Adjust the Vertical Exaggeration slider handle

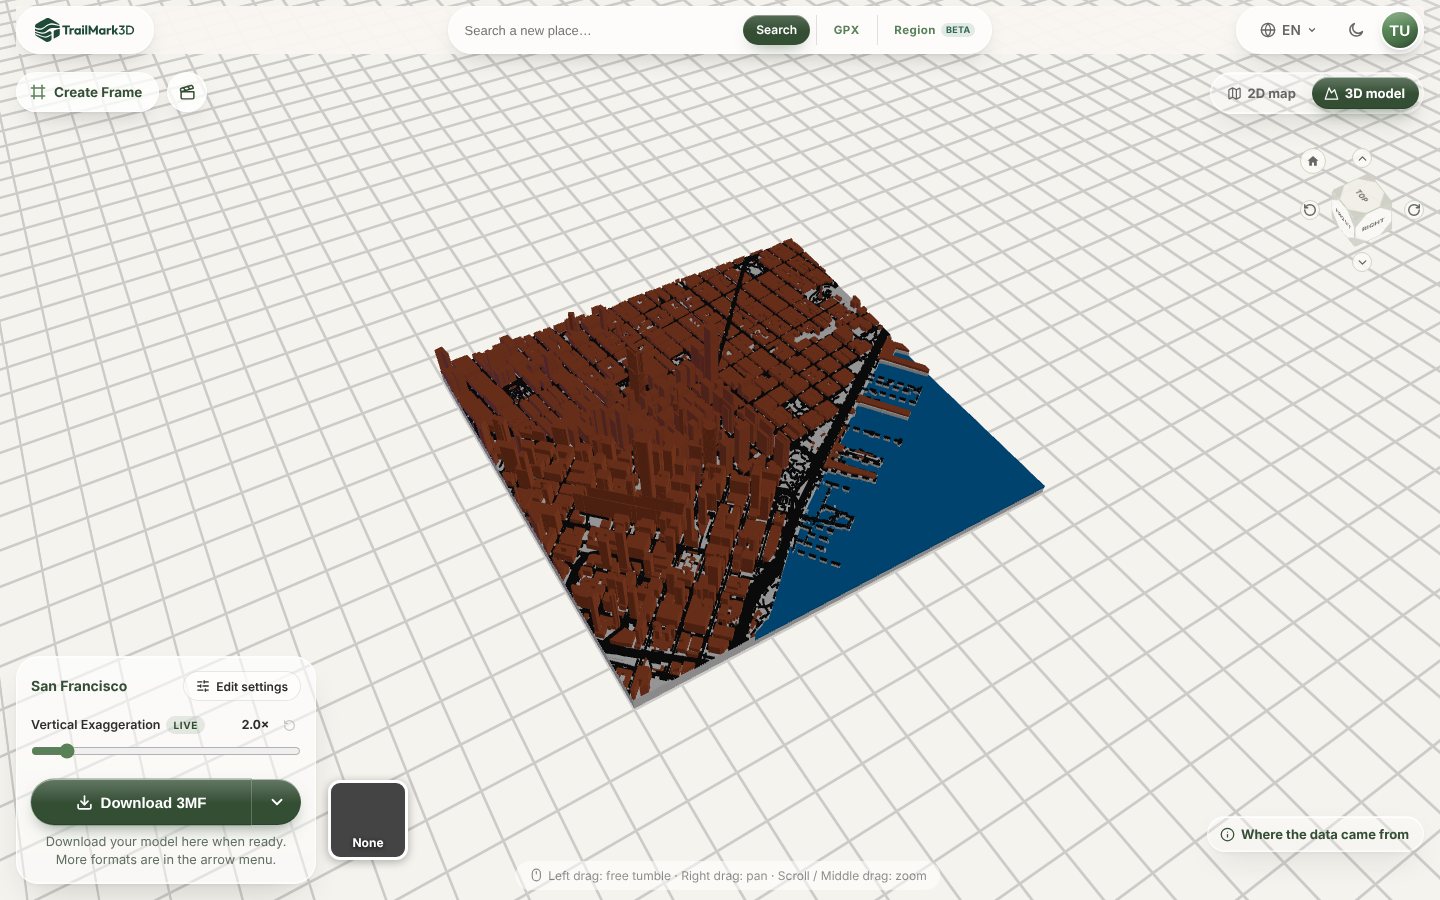pyautogui.click(x=66, y=751)
